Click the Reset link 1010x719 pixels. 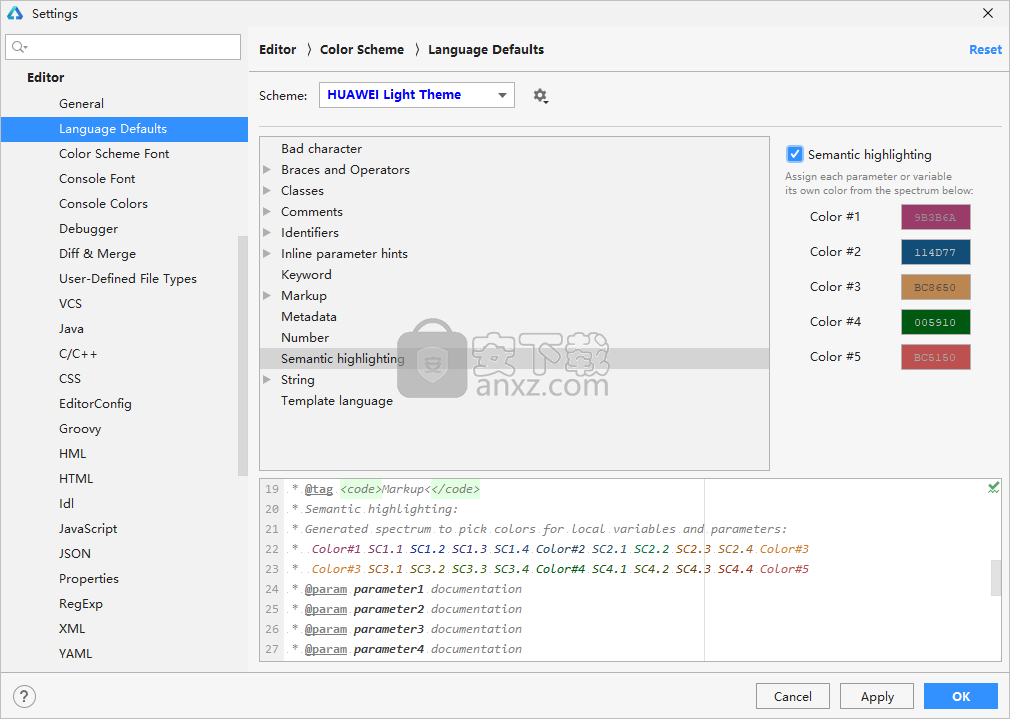point(985,50)
